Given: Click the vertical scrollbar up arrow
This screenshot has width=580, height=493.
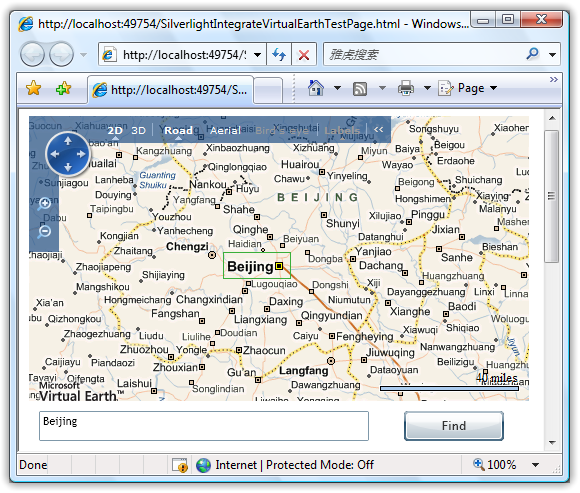Looking at the screenshot, I should point(552,118).
